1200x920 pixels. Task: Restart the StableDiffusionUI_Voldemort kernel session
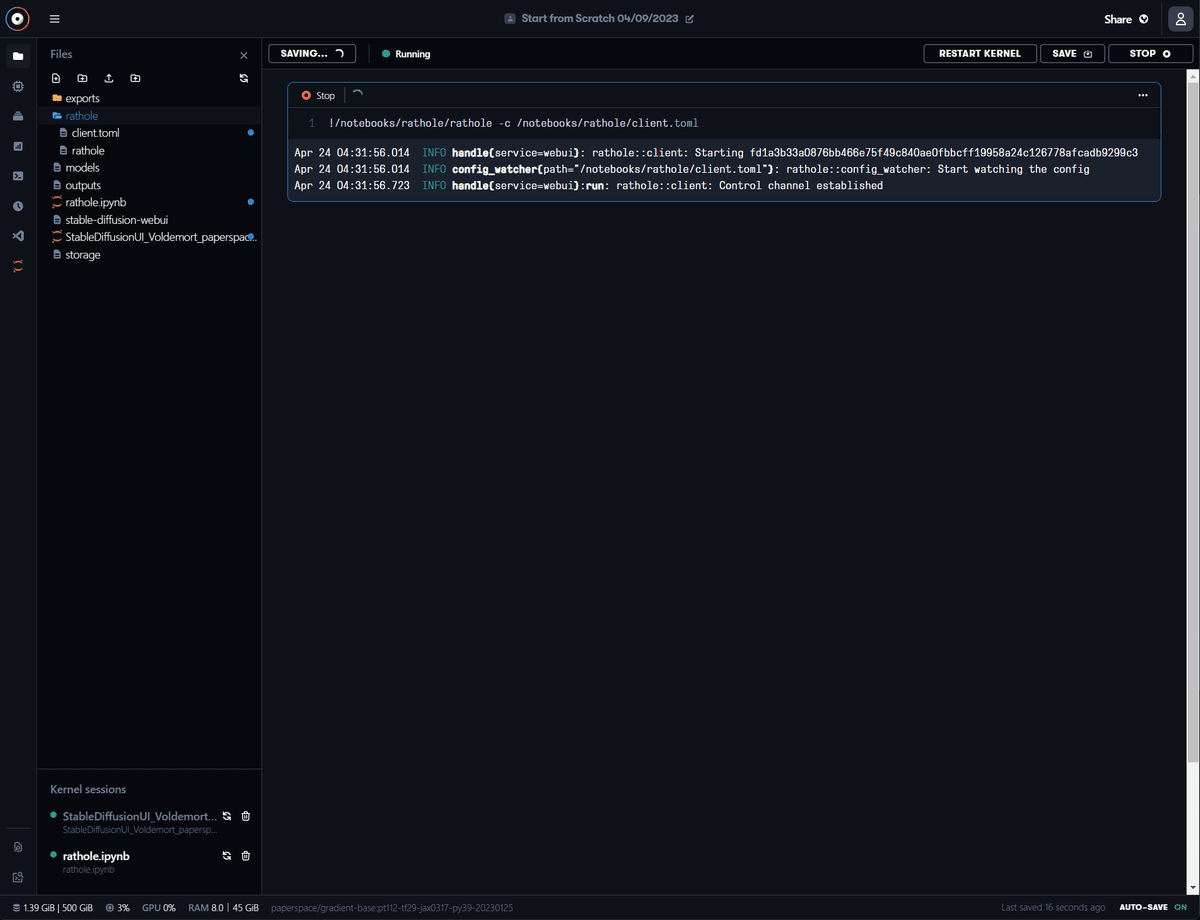(227, 816)
